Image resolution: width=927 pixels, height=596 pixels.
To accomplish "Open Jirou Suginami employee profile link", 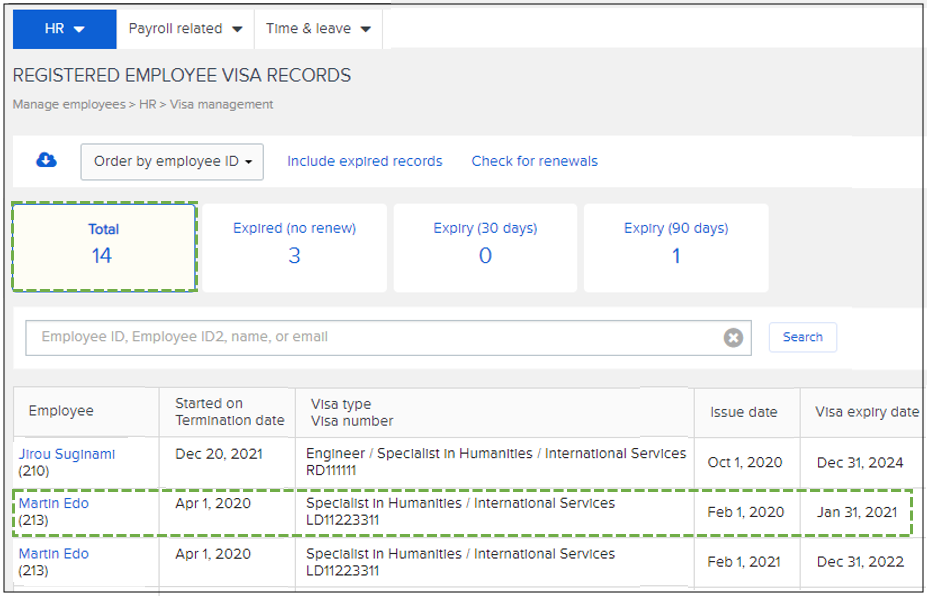I will [67, 454].
